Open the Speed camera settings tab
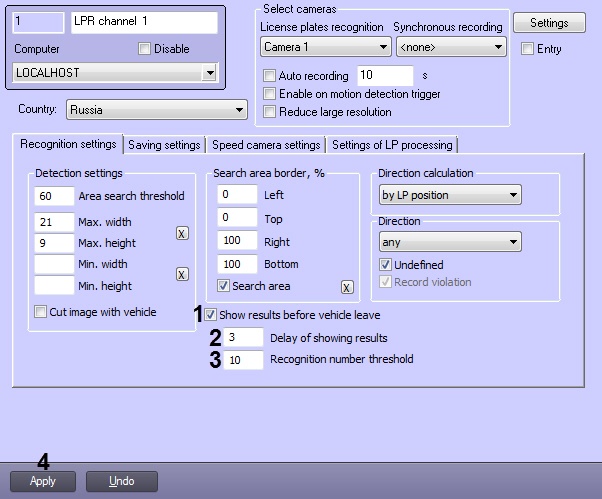This screenshot has height=499, width=602. (266, 145)
